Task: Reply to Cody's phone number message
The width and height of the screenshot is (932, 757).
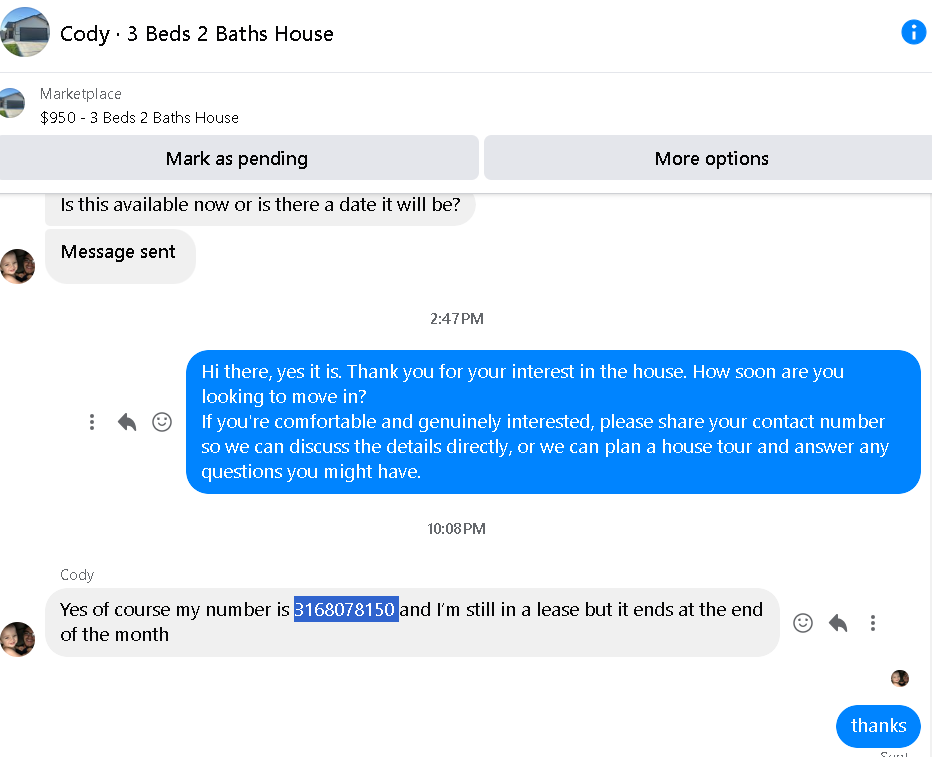Action: (x=838, y=623)
